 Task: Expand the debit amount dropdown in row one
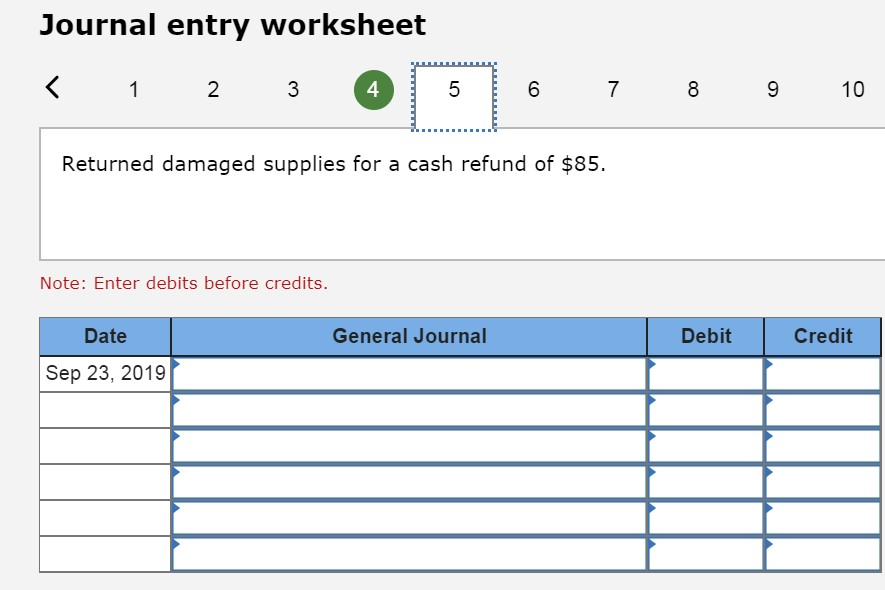coord(651,366)
